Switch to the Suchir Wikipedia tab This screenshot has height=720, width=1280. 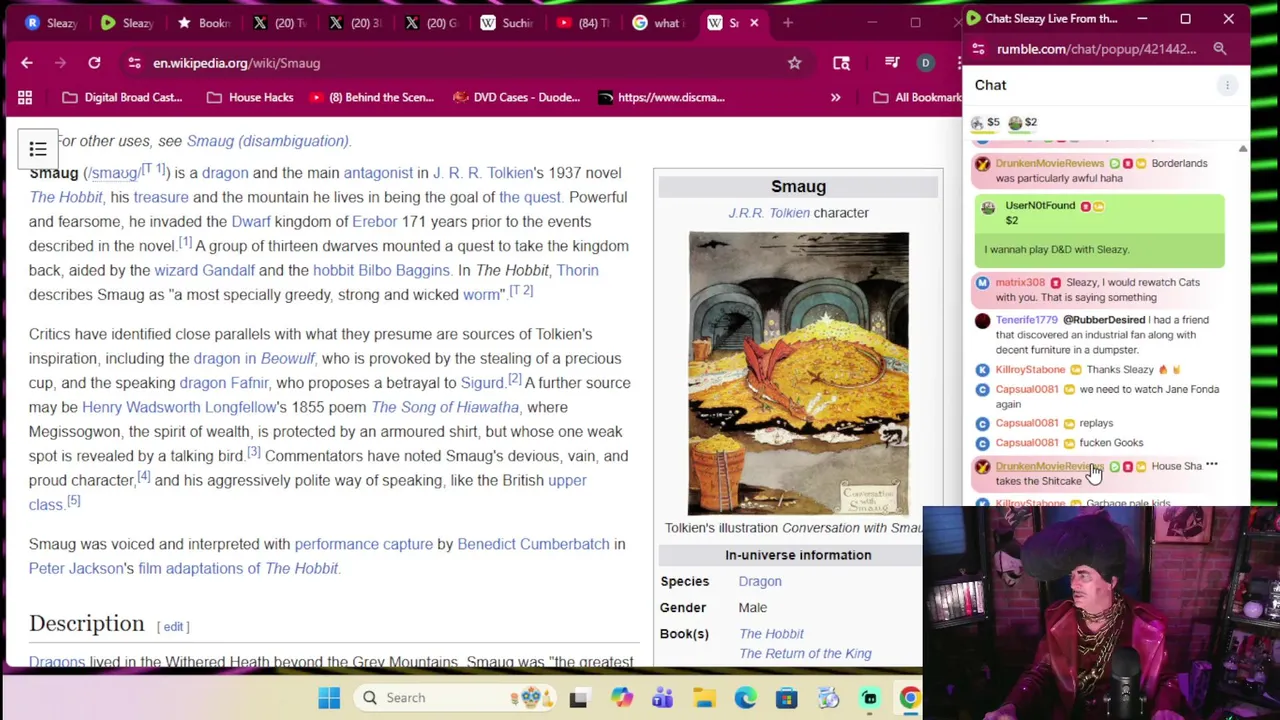click(x=506, y=22)
